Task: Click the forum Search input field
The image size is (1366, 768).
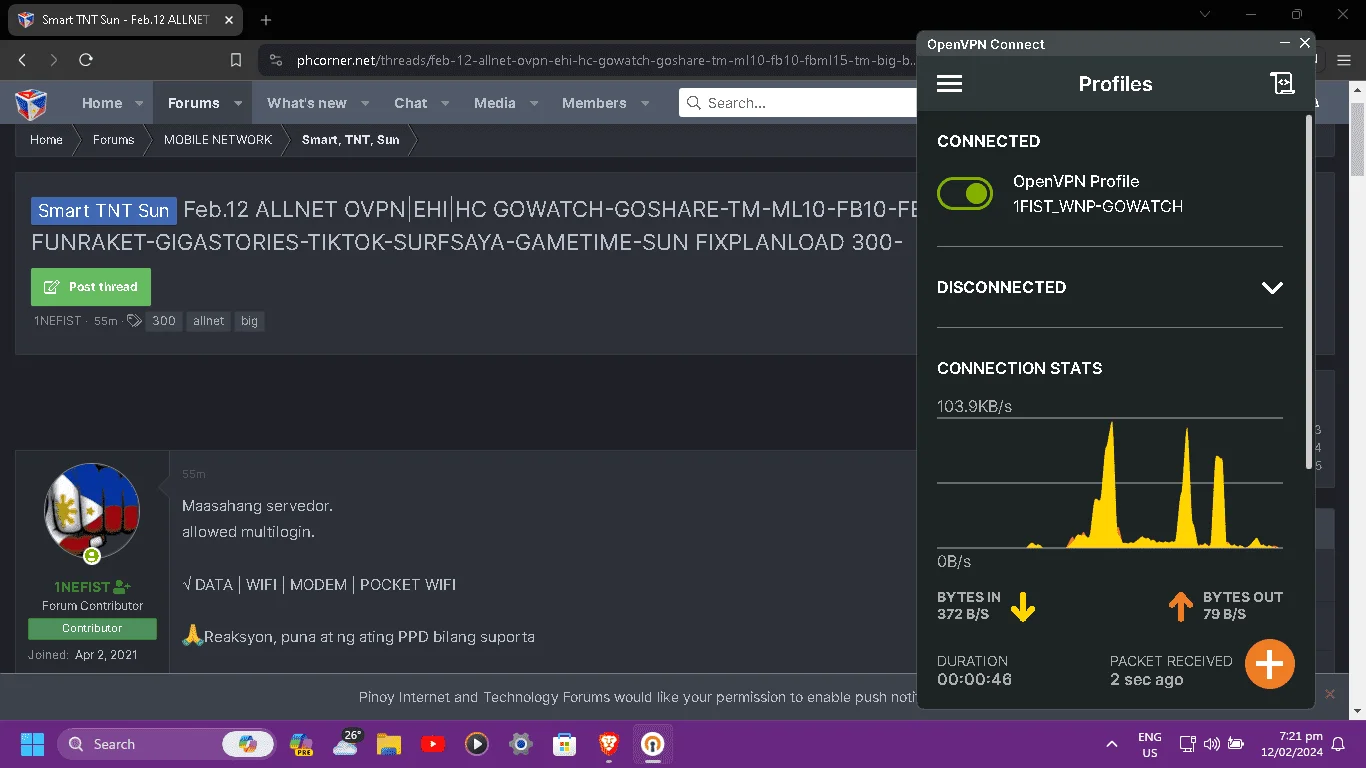Action: (798, 103)
